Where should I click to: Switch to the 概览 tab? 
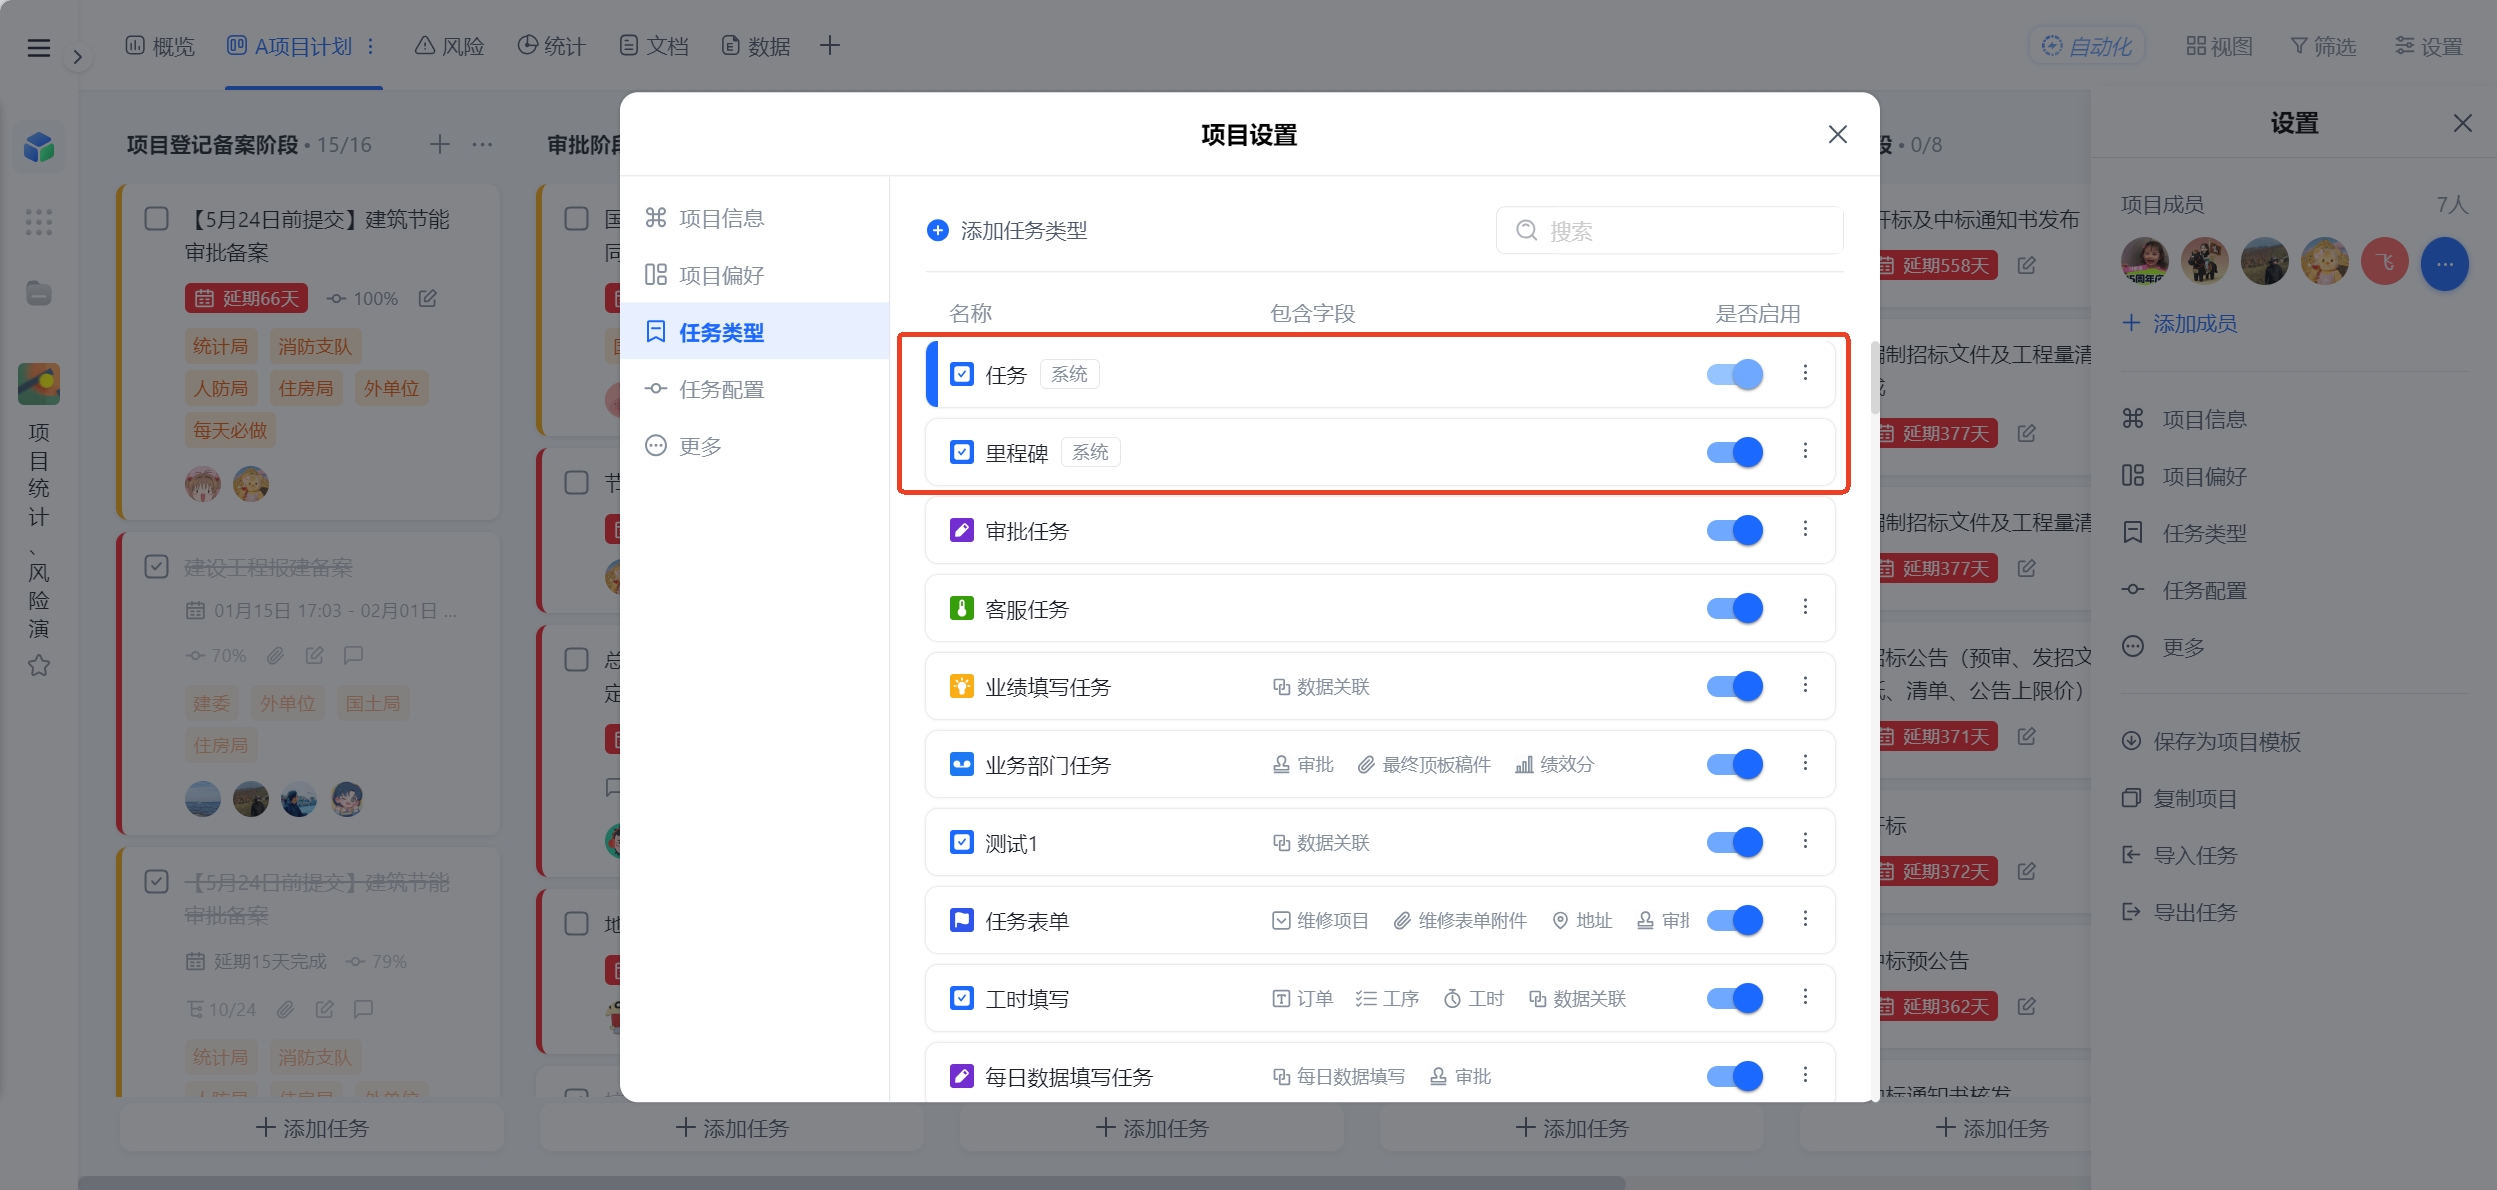tap(160, 46)
